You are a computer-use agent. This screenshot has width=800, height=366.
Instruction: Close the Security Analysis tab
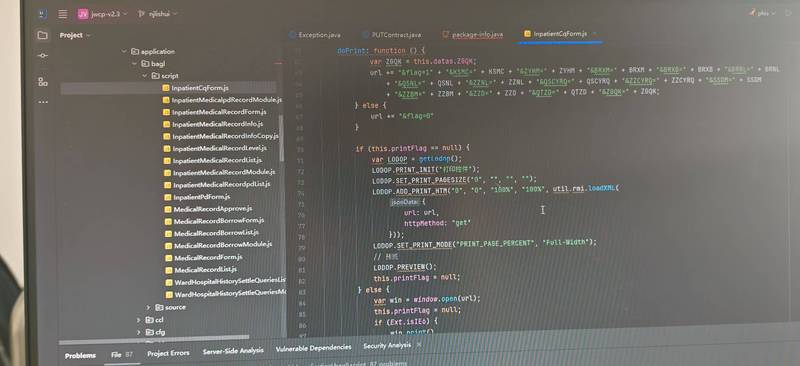[419, 346]
